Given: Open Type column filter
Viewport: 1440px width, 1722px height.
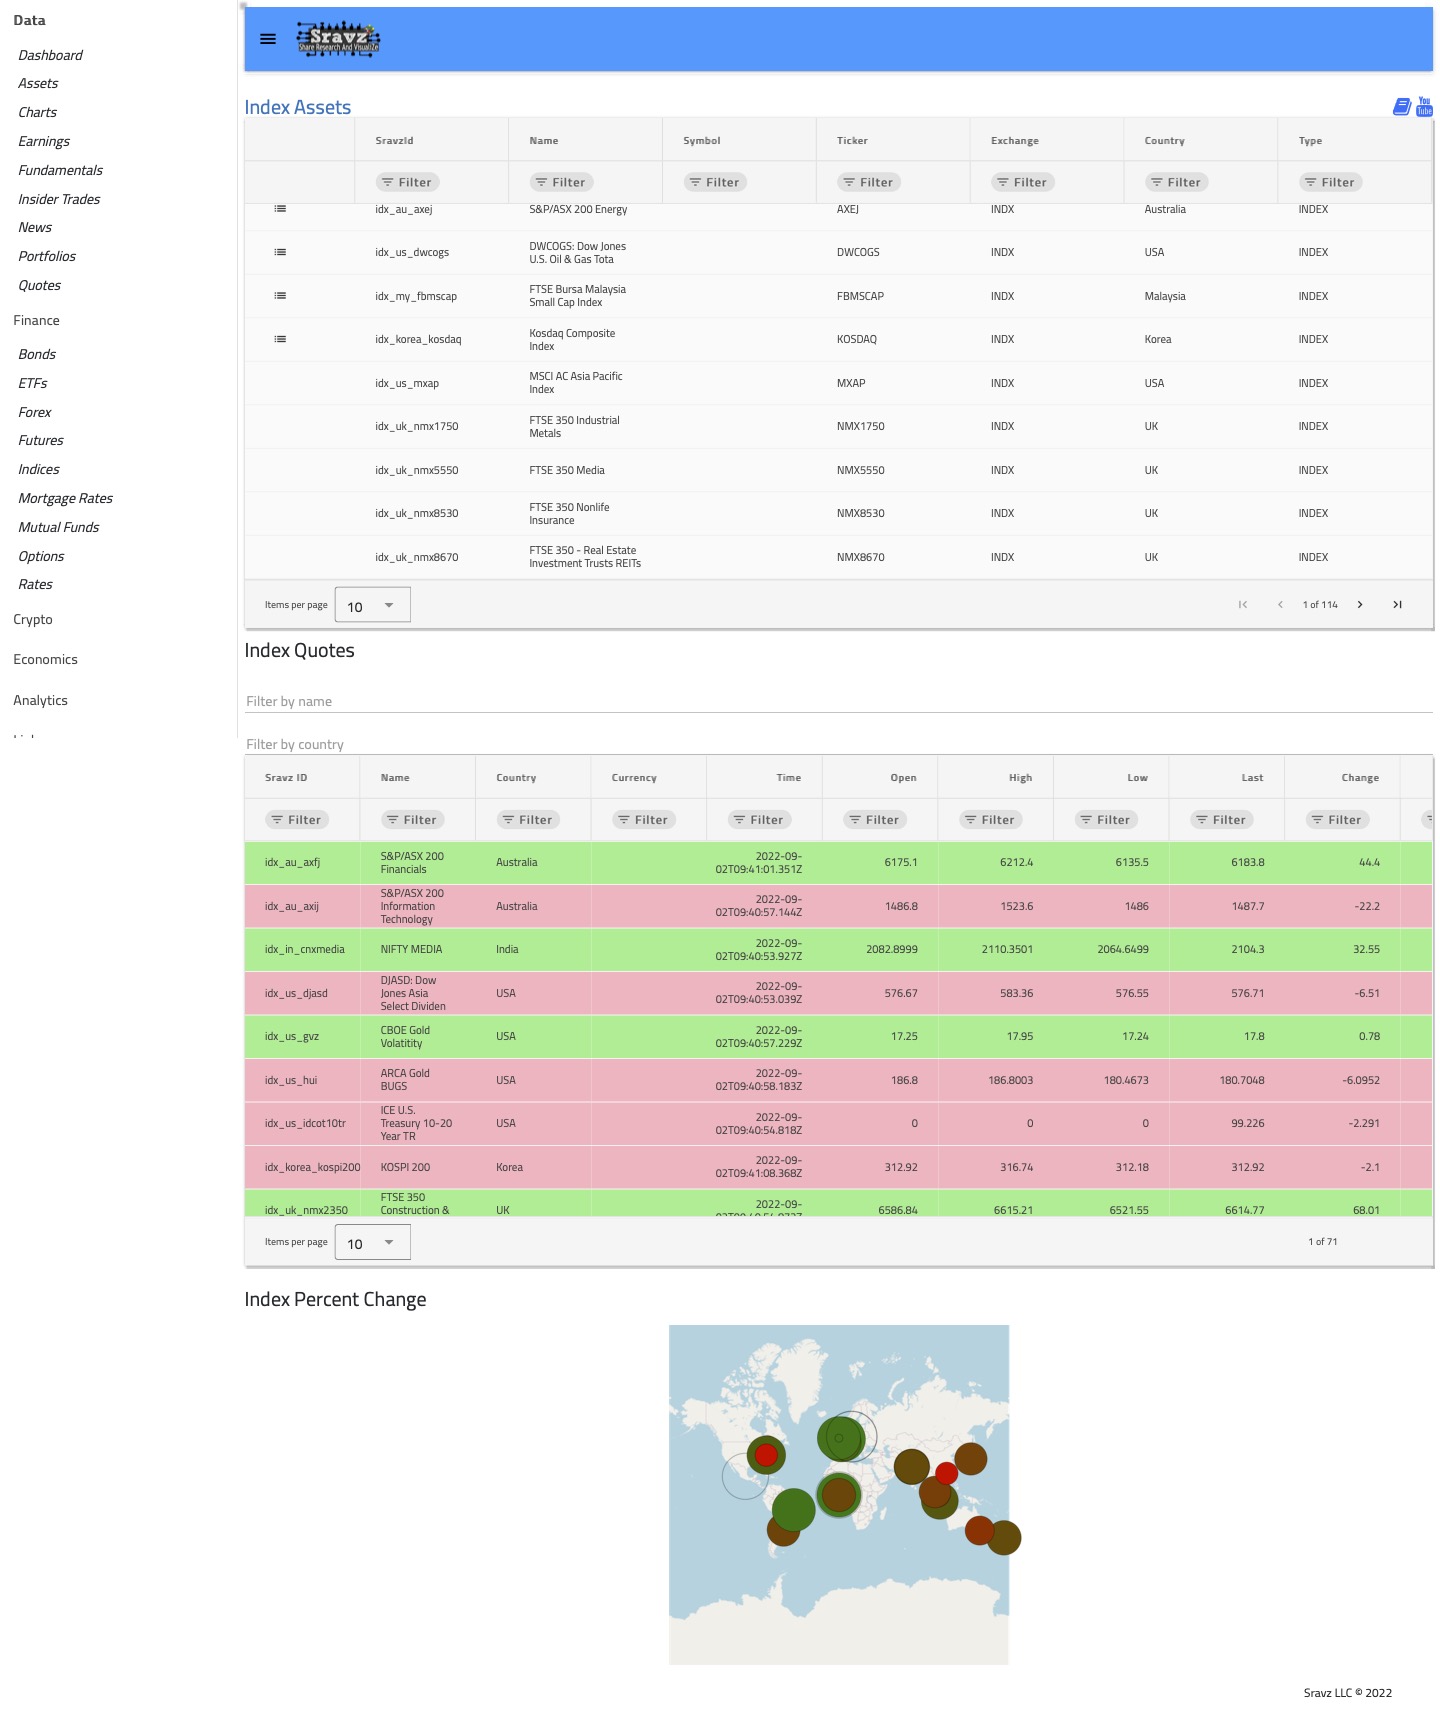Looking at the screenshot, I should 1331,182.
